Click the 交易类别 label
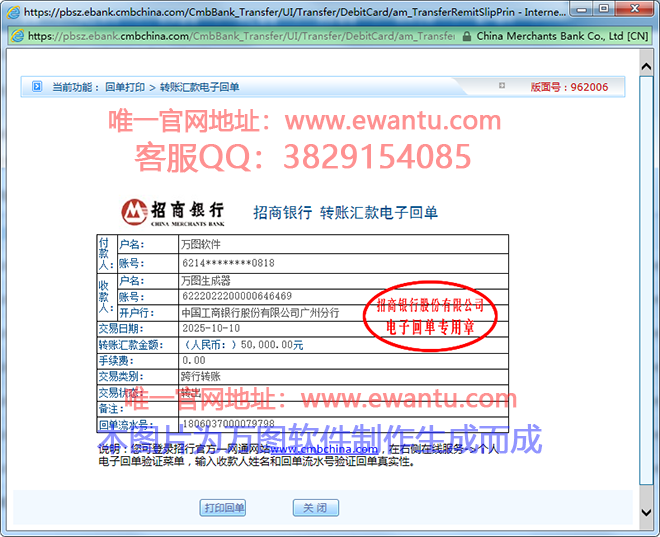This screenshot has height=537, width=660. pos(121,376)
